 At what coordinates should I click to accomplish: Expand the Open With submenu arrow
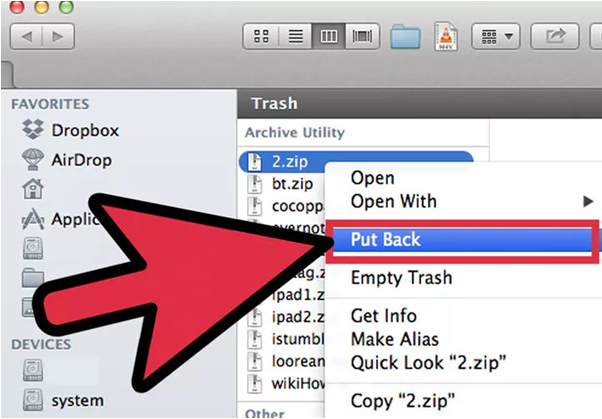(588, 201)
